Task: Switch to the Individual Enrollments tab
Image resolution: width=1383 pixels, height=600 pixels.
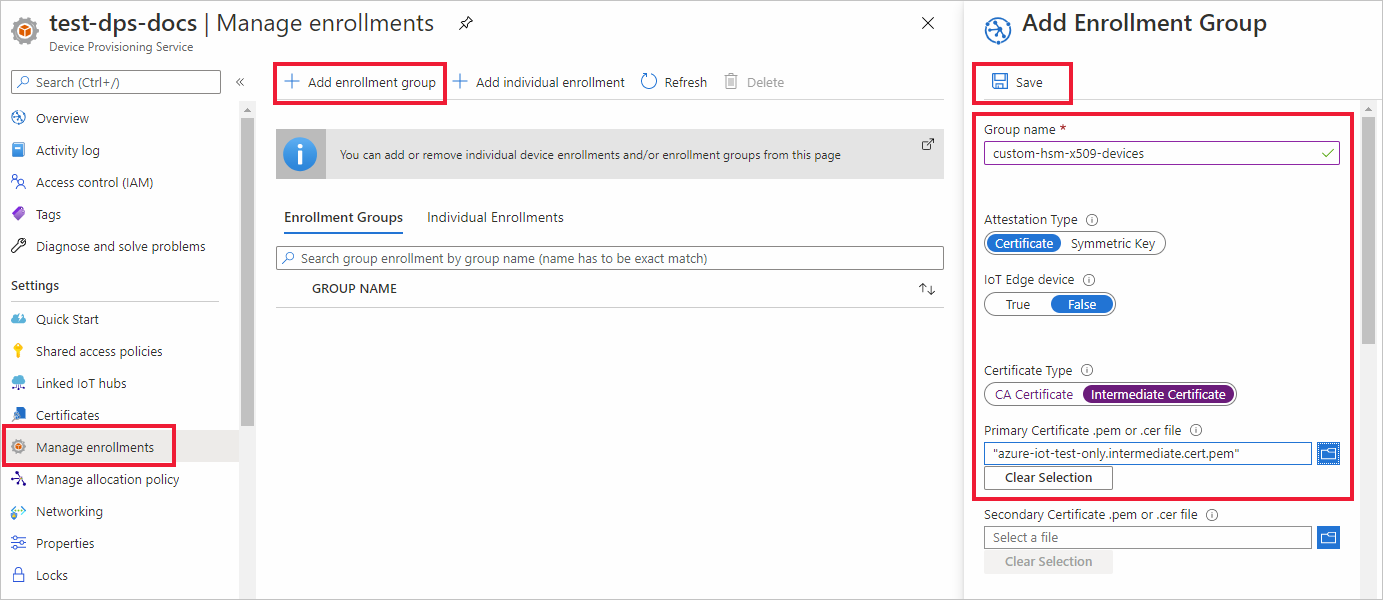Action: (495, 217)
